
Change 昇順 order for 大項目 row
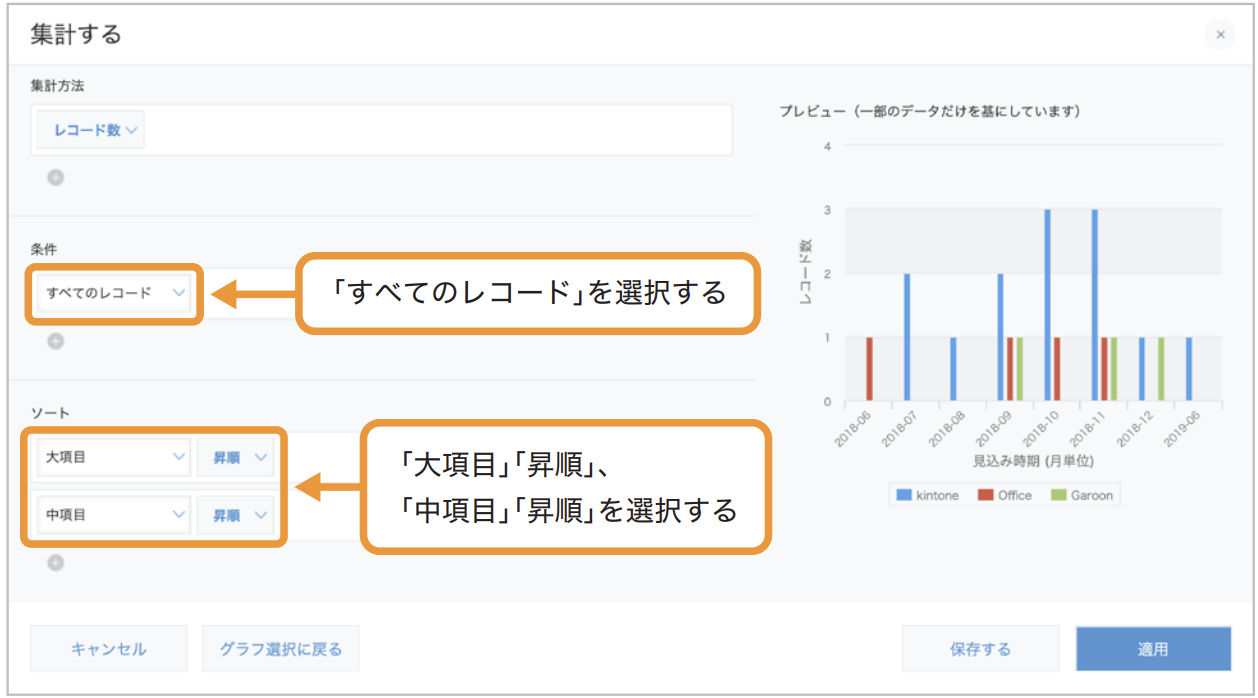[236, 457]
